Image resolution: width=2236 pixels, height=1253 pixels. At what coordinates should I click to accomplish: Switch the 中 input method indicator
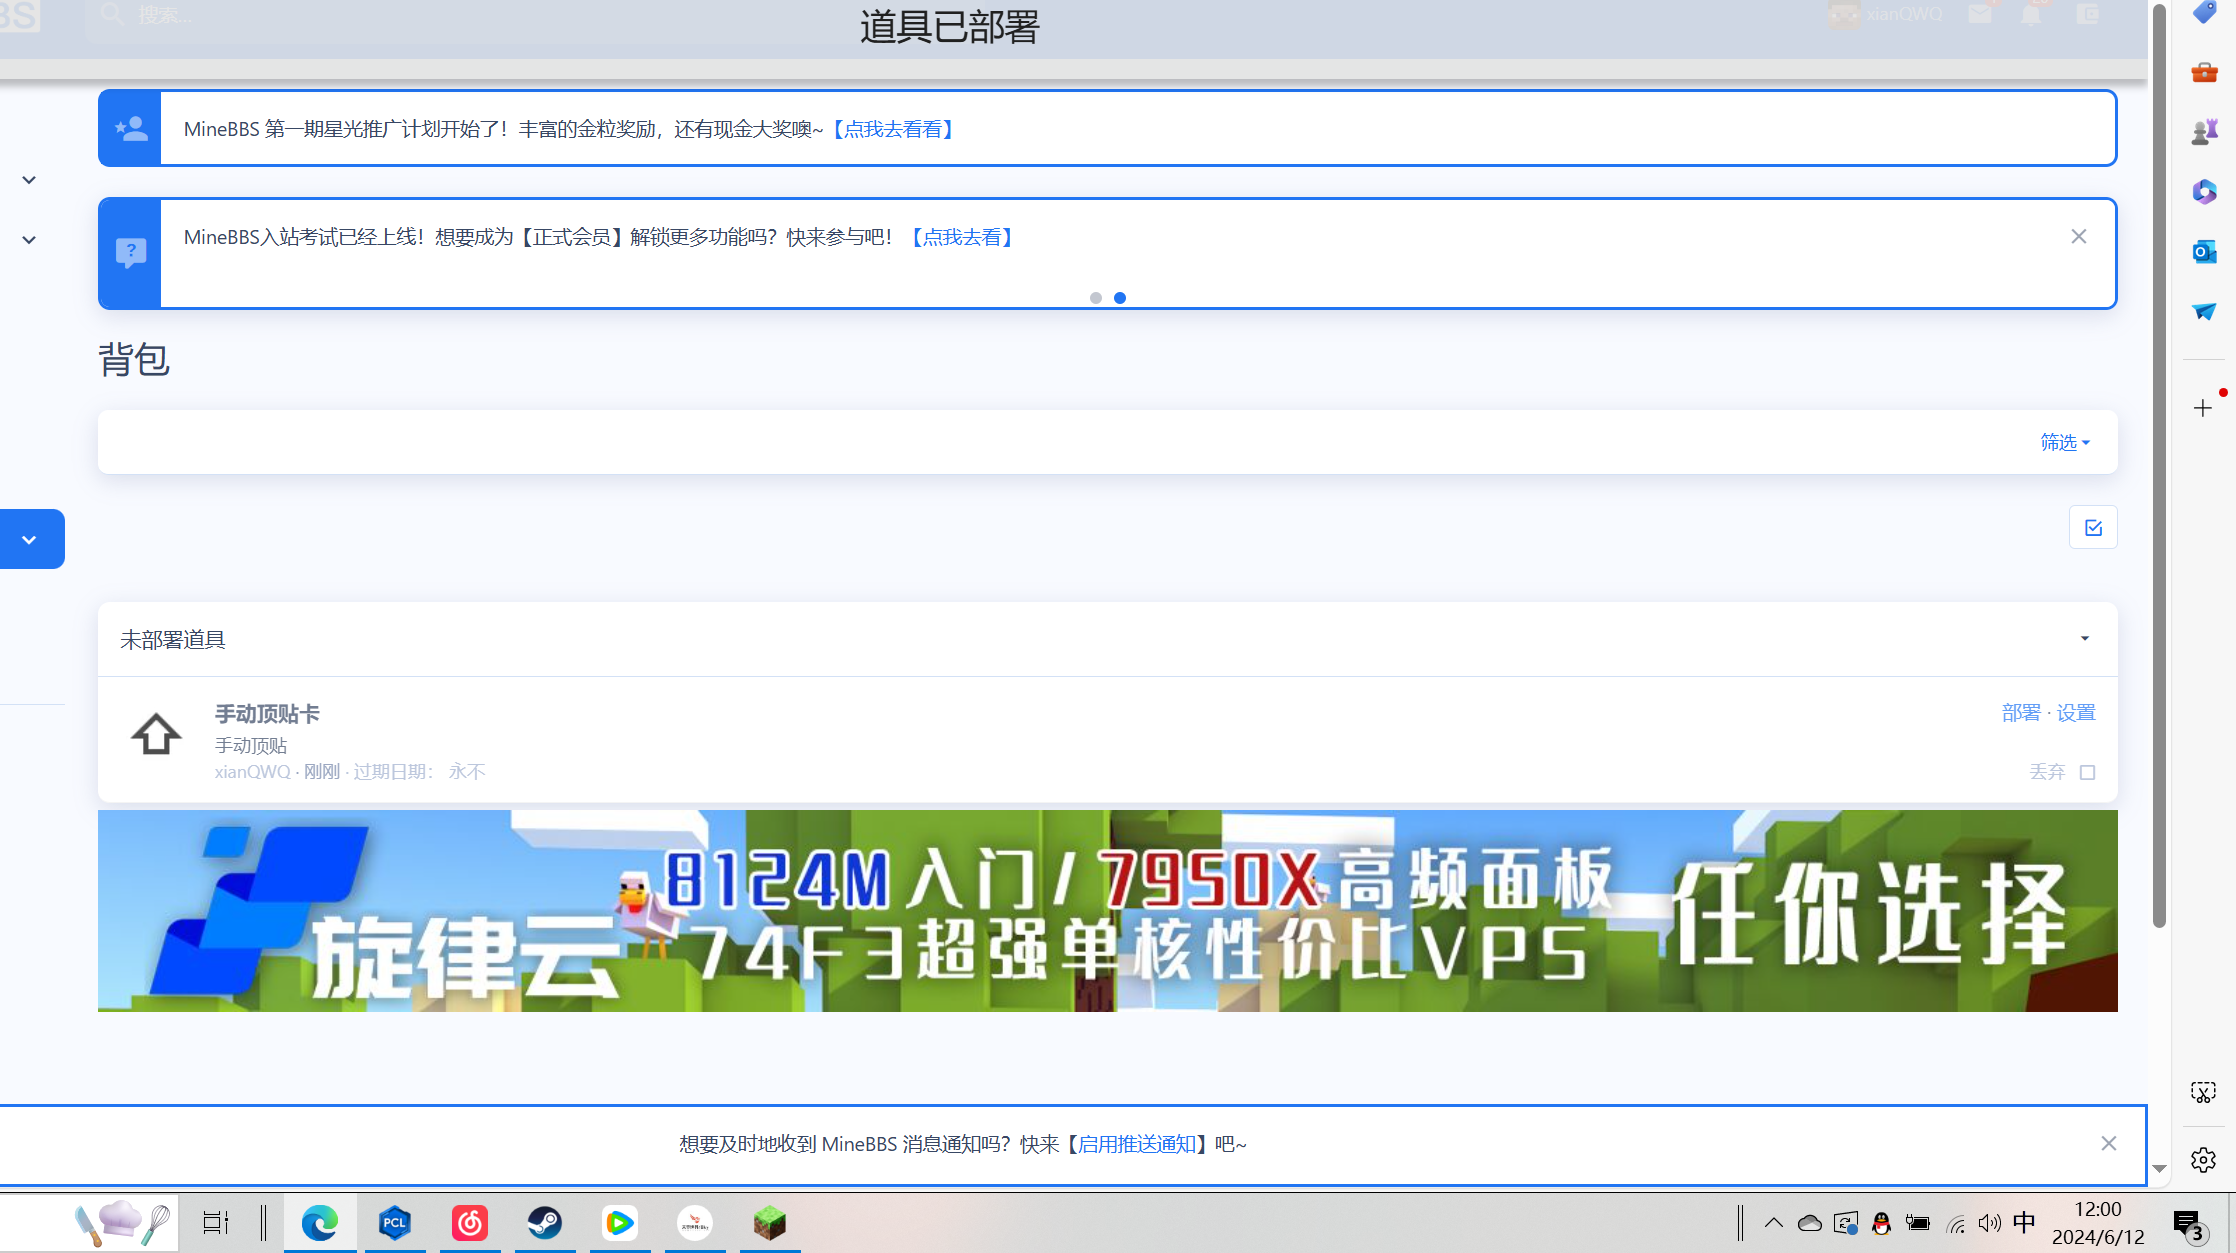coord(2024,1222)
